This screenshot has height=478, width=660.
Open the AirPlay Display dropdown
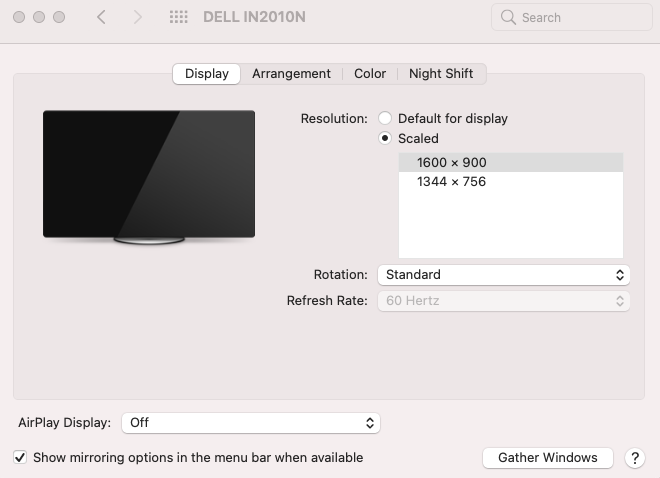click(x=251, y=423)
